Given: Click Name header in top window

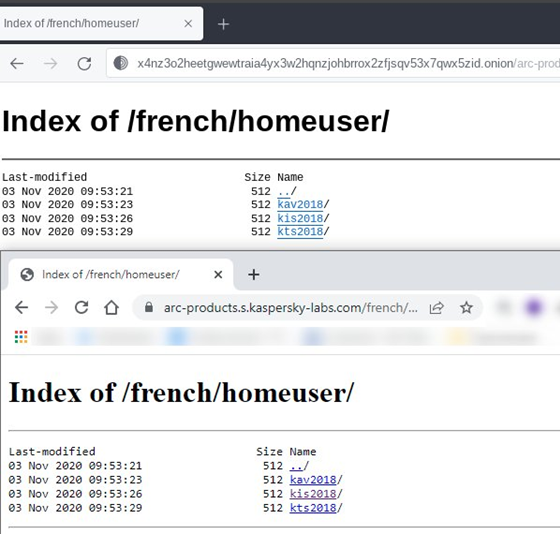Looking at the screenshot, I should (290, 177).
